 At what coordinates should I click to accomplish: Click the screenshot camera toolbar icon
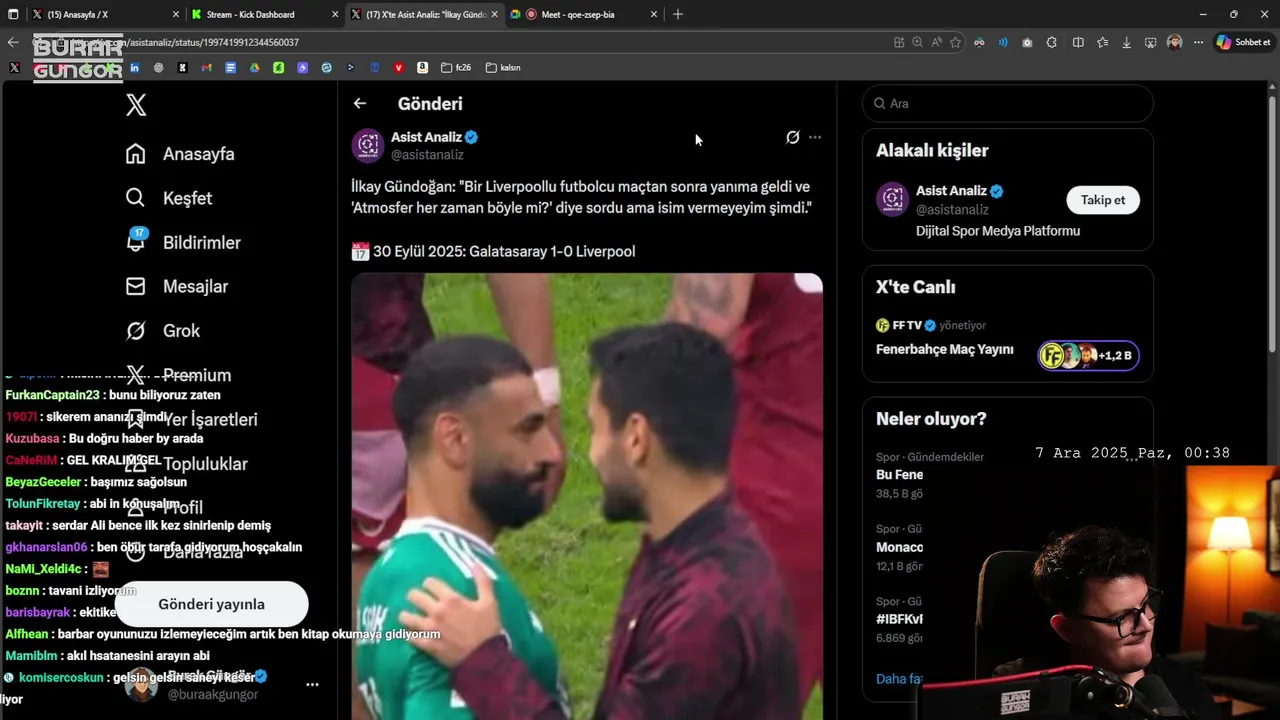(x=1027, y=42)
